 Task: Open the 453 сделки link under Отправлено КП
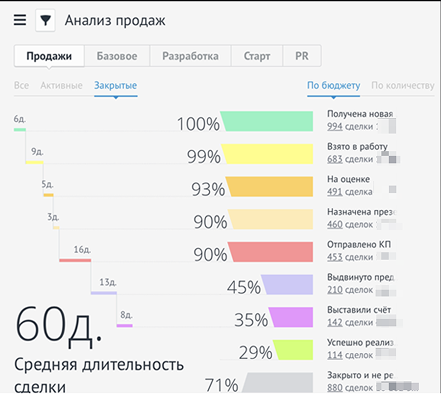click(x=350, y=257)
